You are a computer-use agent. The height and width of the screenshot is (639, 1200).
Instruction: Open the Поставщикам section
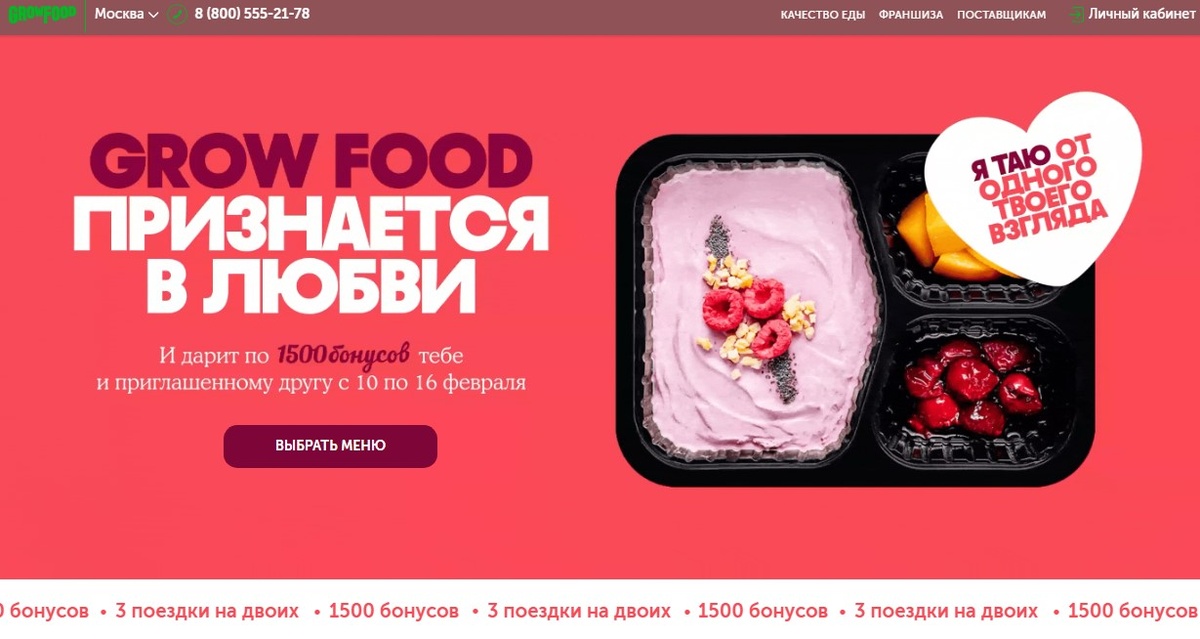point(1001,15)
